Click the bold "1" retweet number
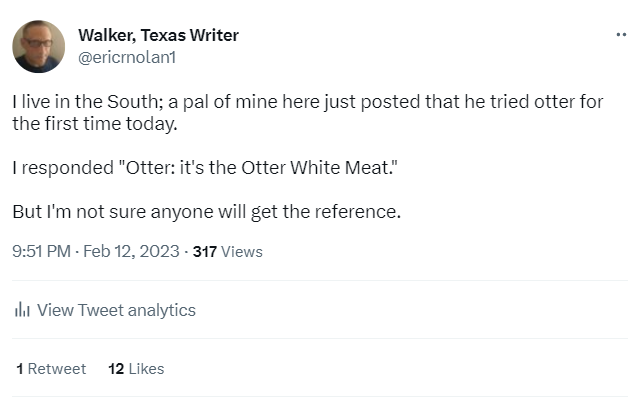This screenshot has width=628, height=401. pyautogui.click(x=20, y=369)
